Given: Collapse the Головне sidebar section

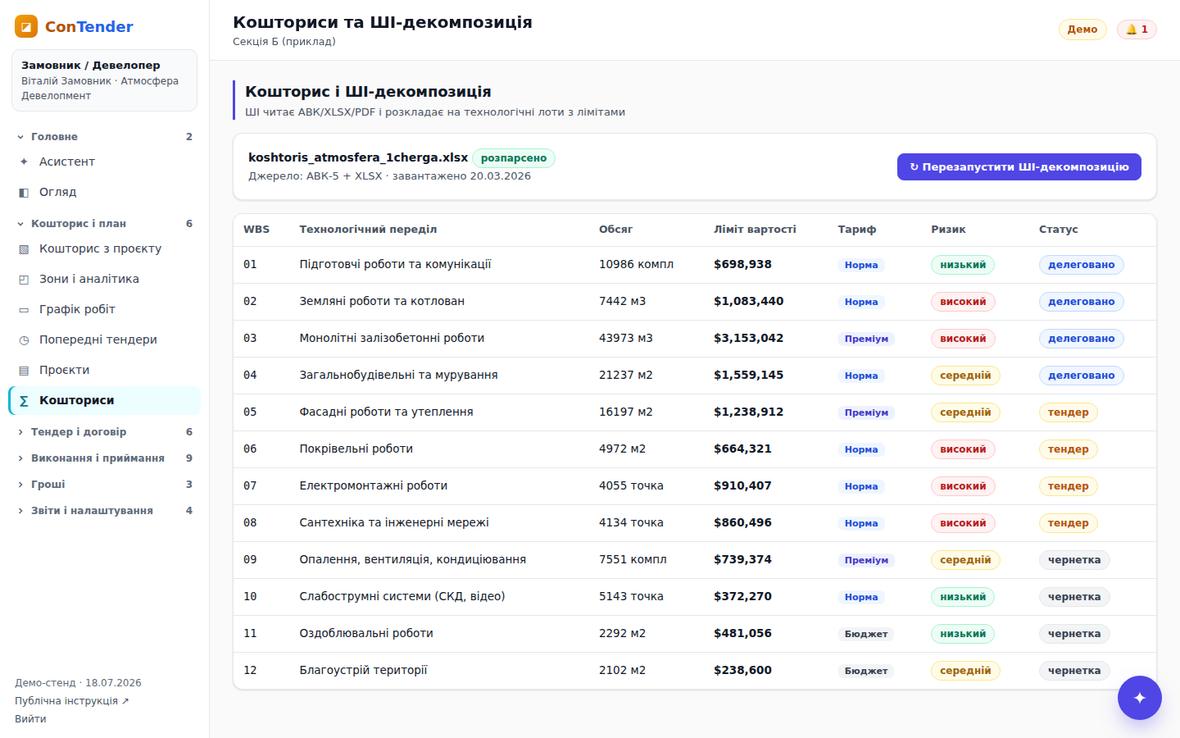Looking at the screenshot, I should click(x=105, y=137).
